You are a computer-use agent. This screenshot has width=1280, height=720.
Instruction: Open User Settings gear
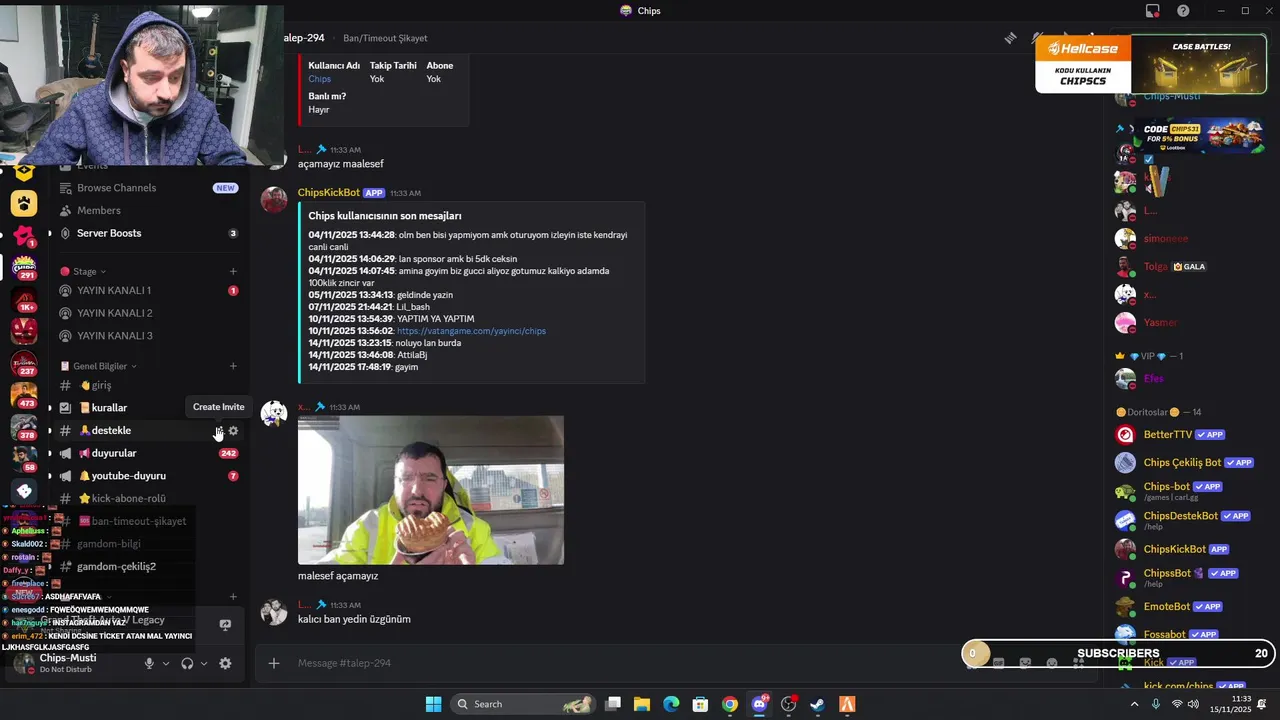click(x=225, y=663)
